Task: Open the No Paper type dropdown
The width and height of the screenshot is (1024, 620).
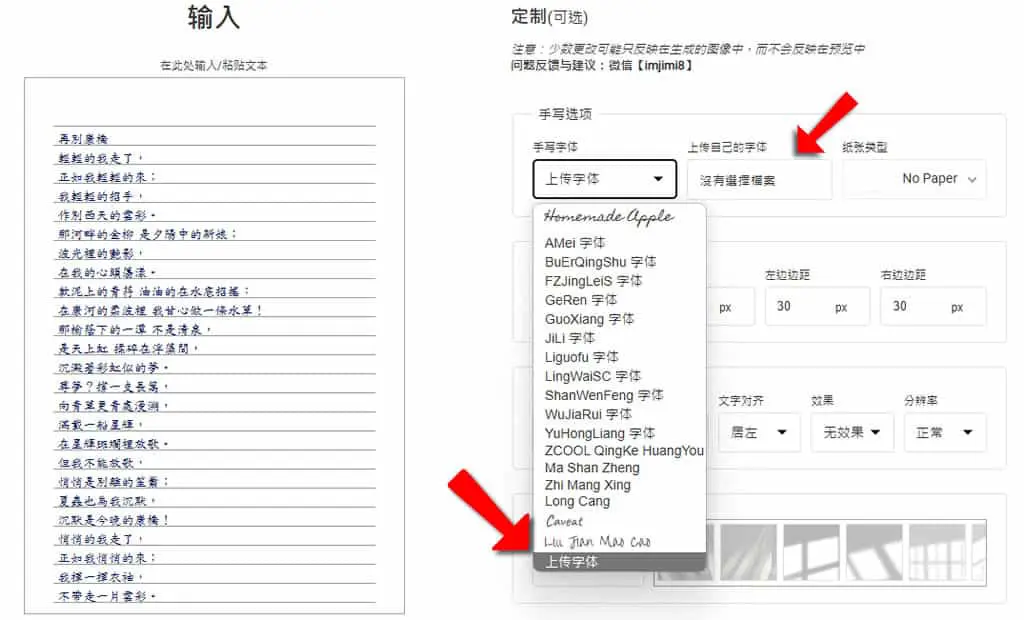Action: pyautogui.click(x=914, y=179)
